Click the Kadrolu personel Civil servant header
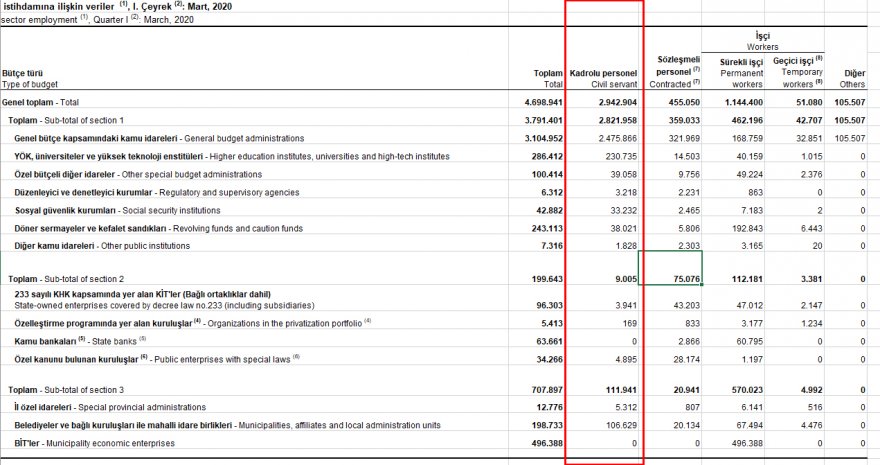The height and width of the screenshot is (465, 880). tap(602, 79)
